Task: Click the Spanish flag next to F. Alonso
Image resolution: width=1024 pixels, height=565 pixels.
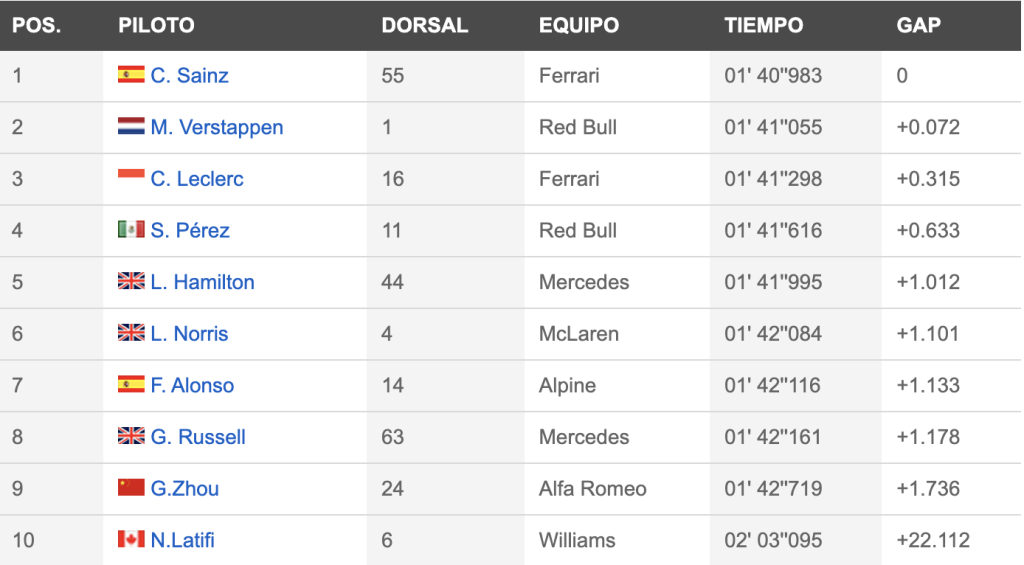Action: point(131,383)
